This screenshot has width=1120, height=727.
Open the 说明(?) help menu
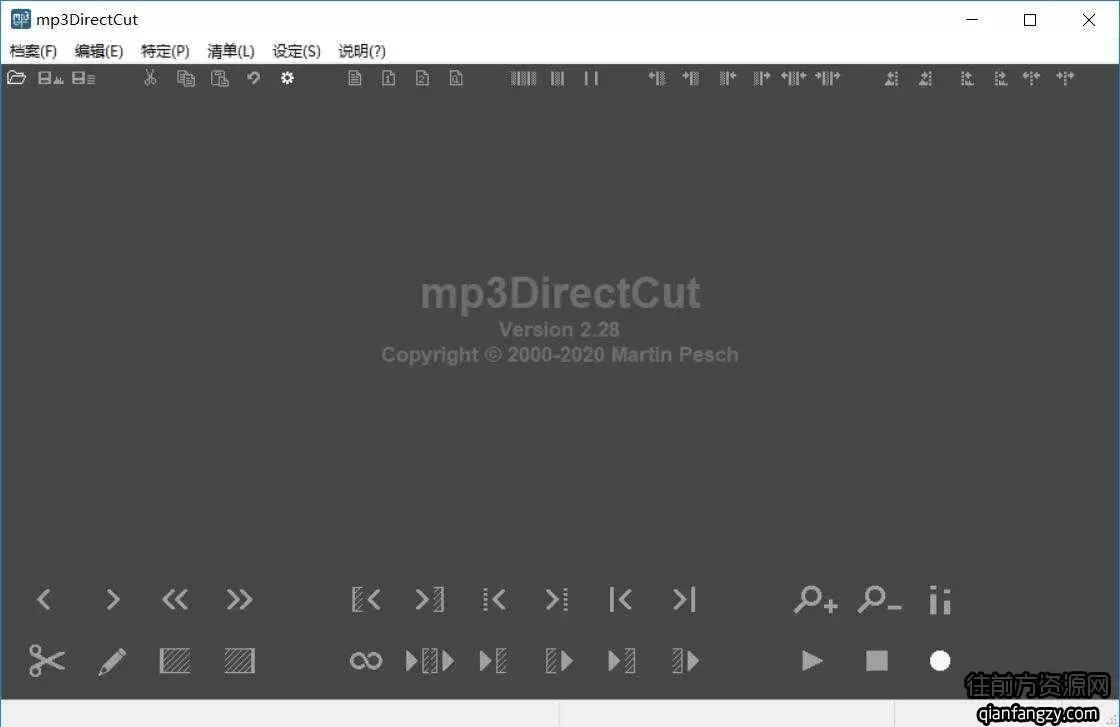362,51
